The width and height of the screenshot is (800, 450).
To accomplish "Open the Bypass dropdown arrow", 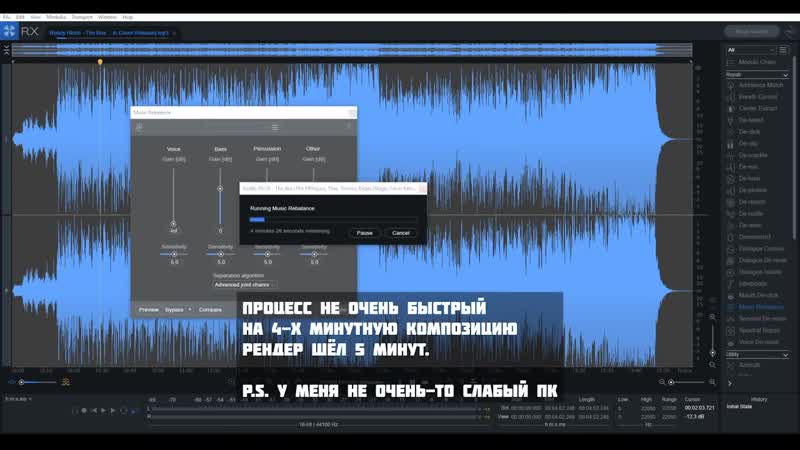I will tap(190, 310).
